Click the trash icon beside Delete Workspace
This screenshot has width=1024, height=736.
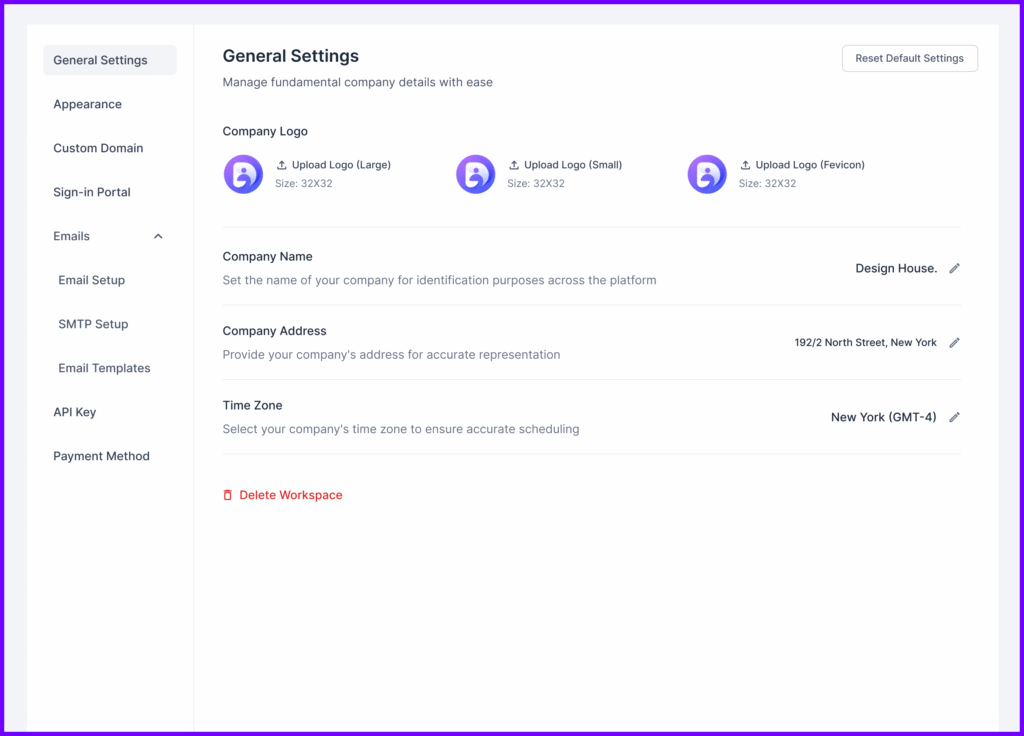point(227,494)
